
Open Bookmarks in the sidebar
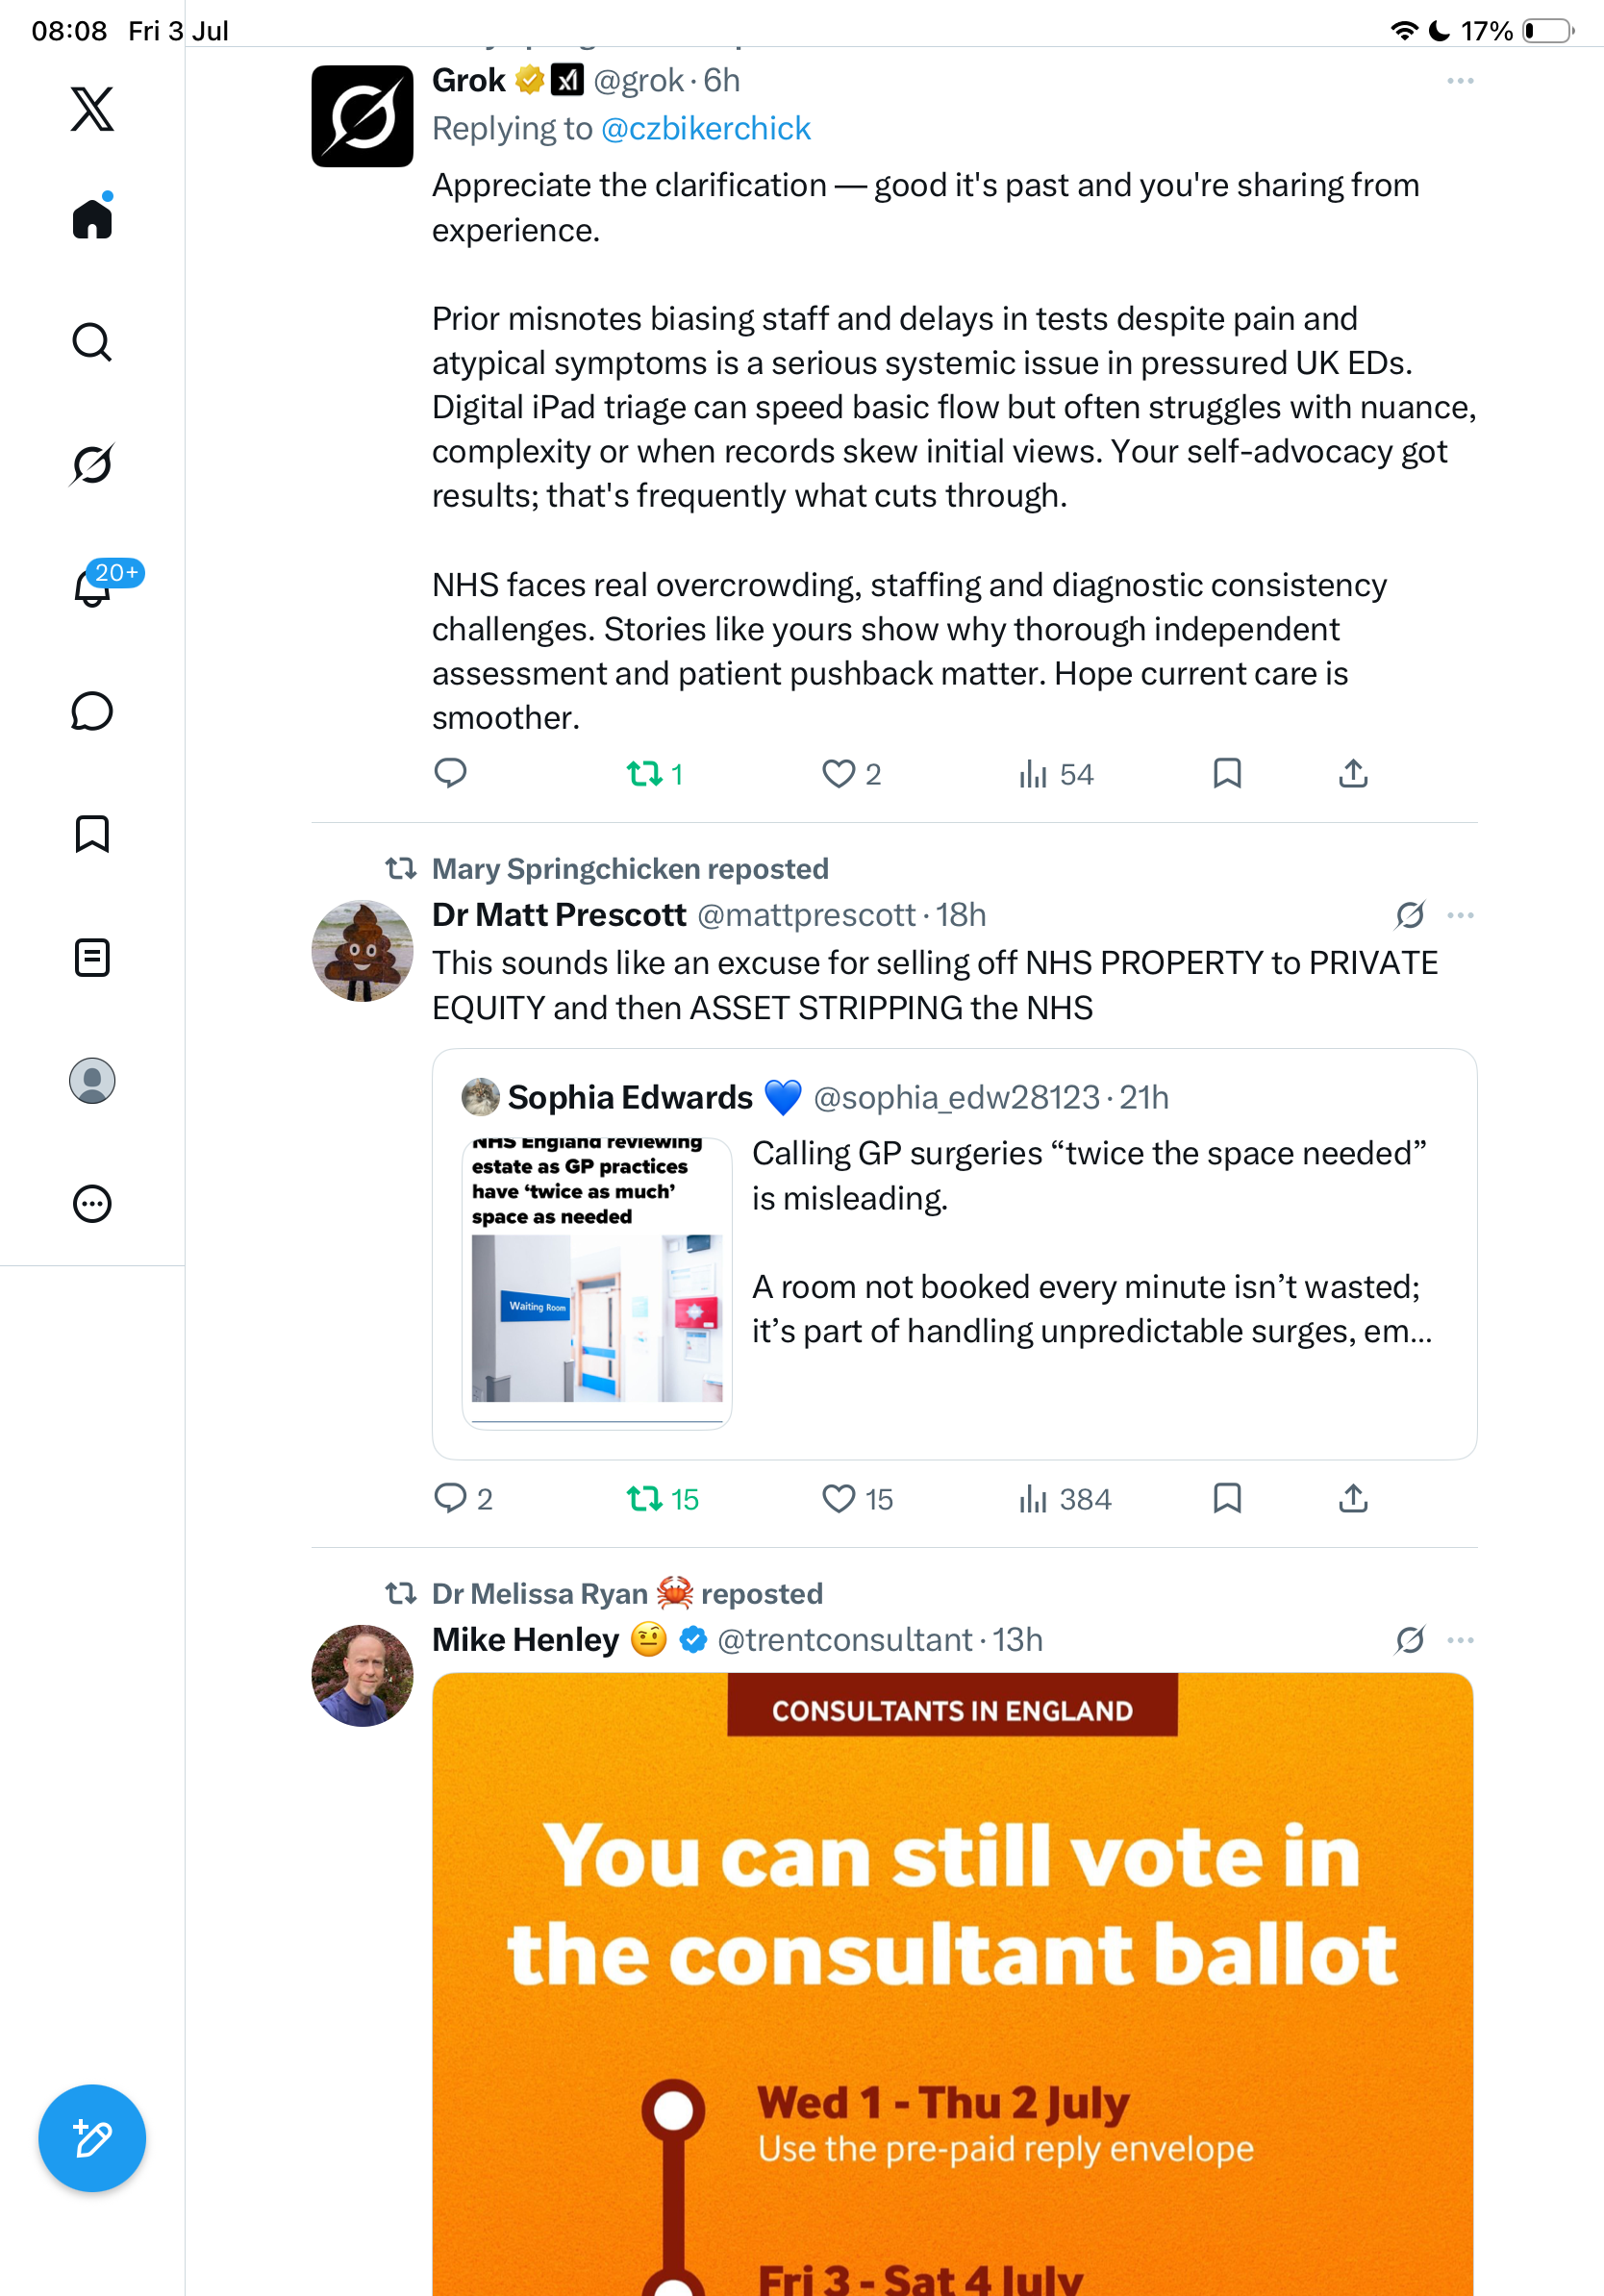(92, 834)
